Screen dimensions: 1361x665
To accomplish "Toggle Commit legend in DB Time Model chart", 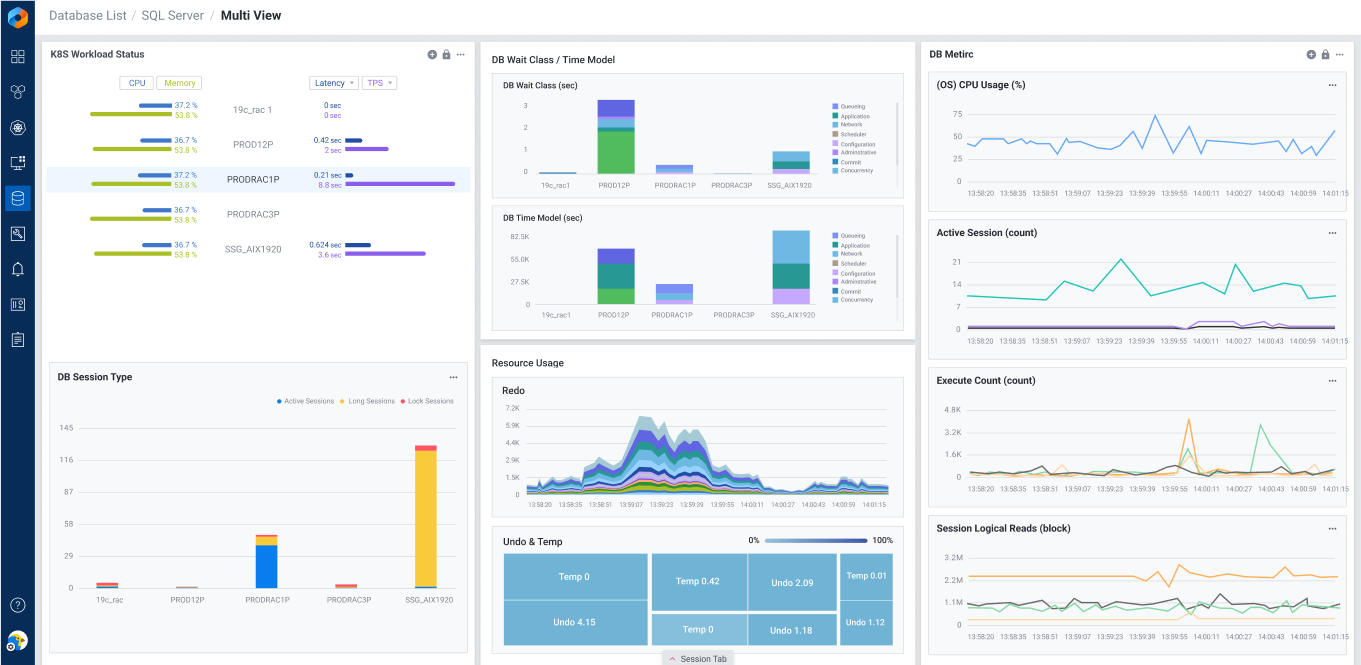I will (846, 291).
